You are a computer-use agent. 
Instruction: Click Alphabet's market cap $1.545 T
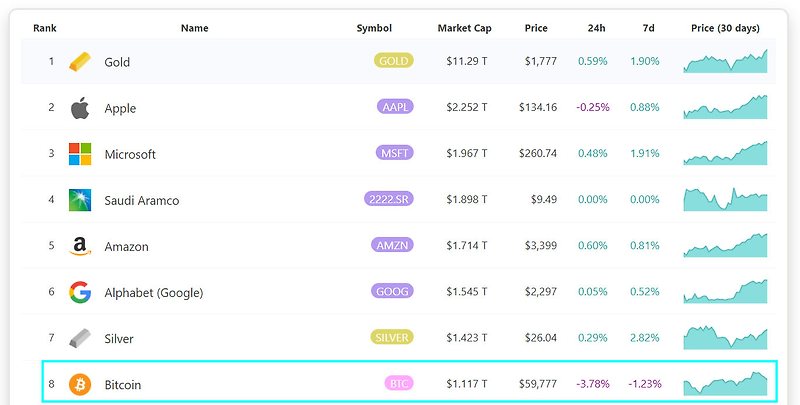point(466,291)
